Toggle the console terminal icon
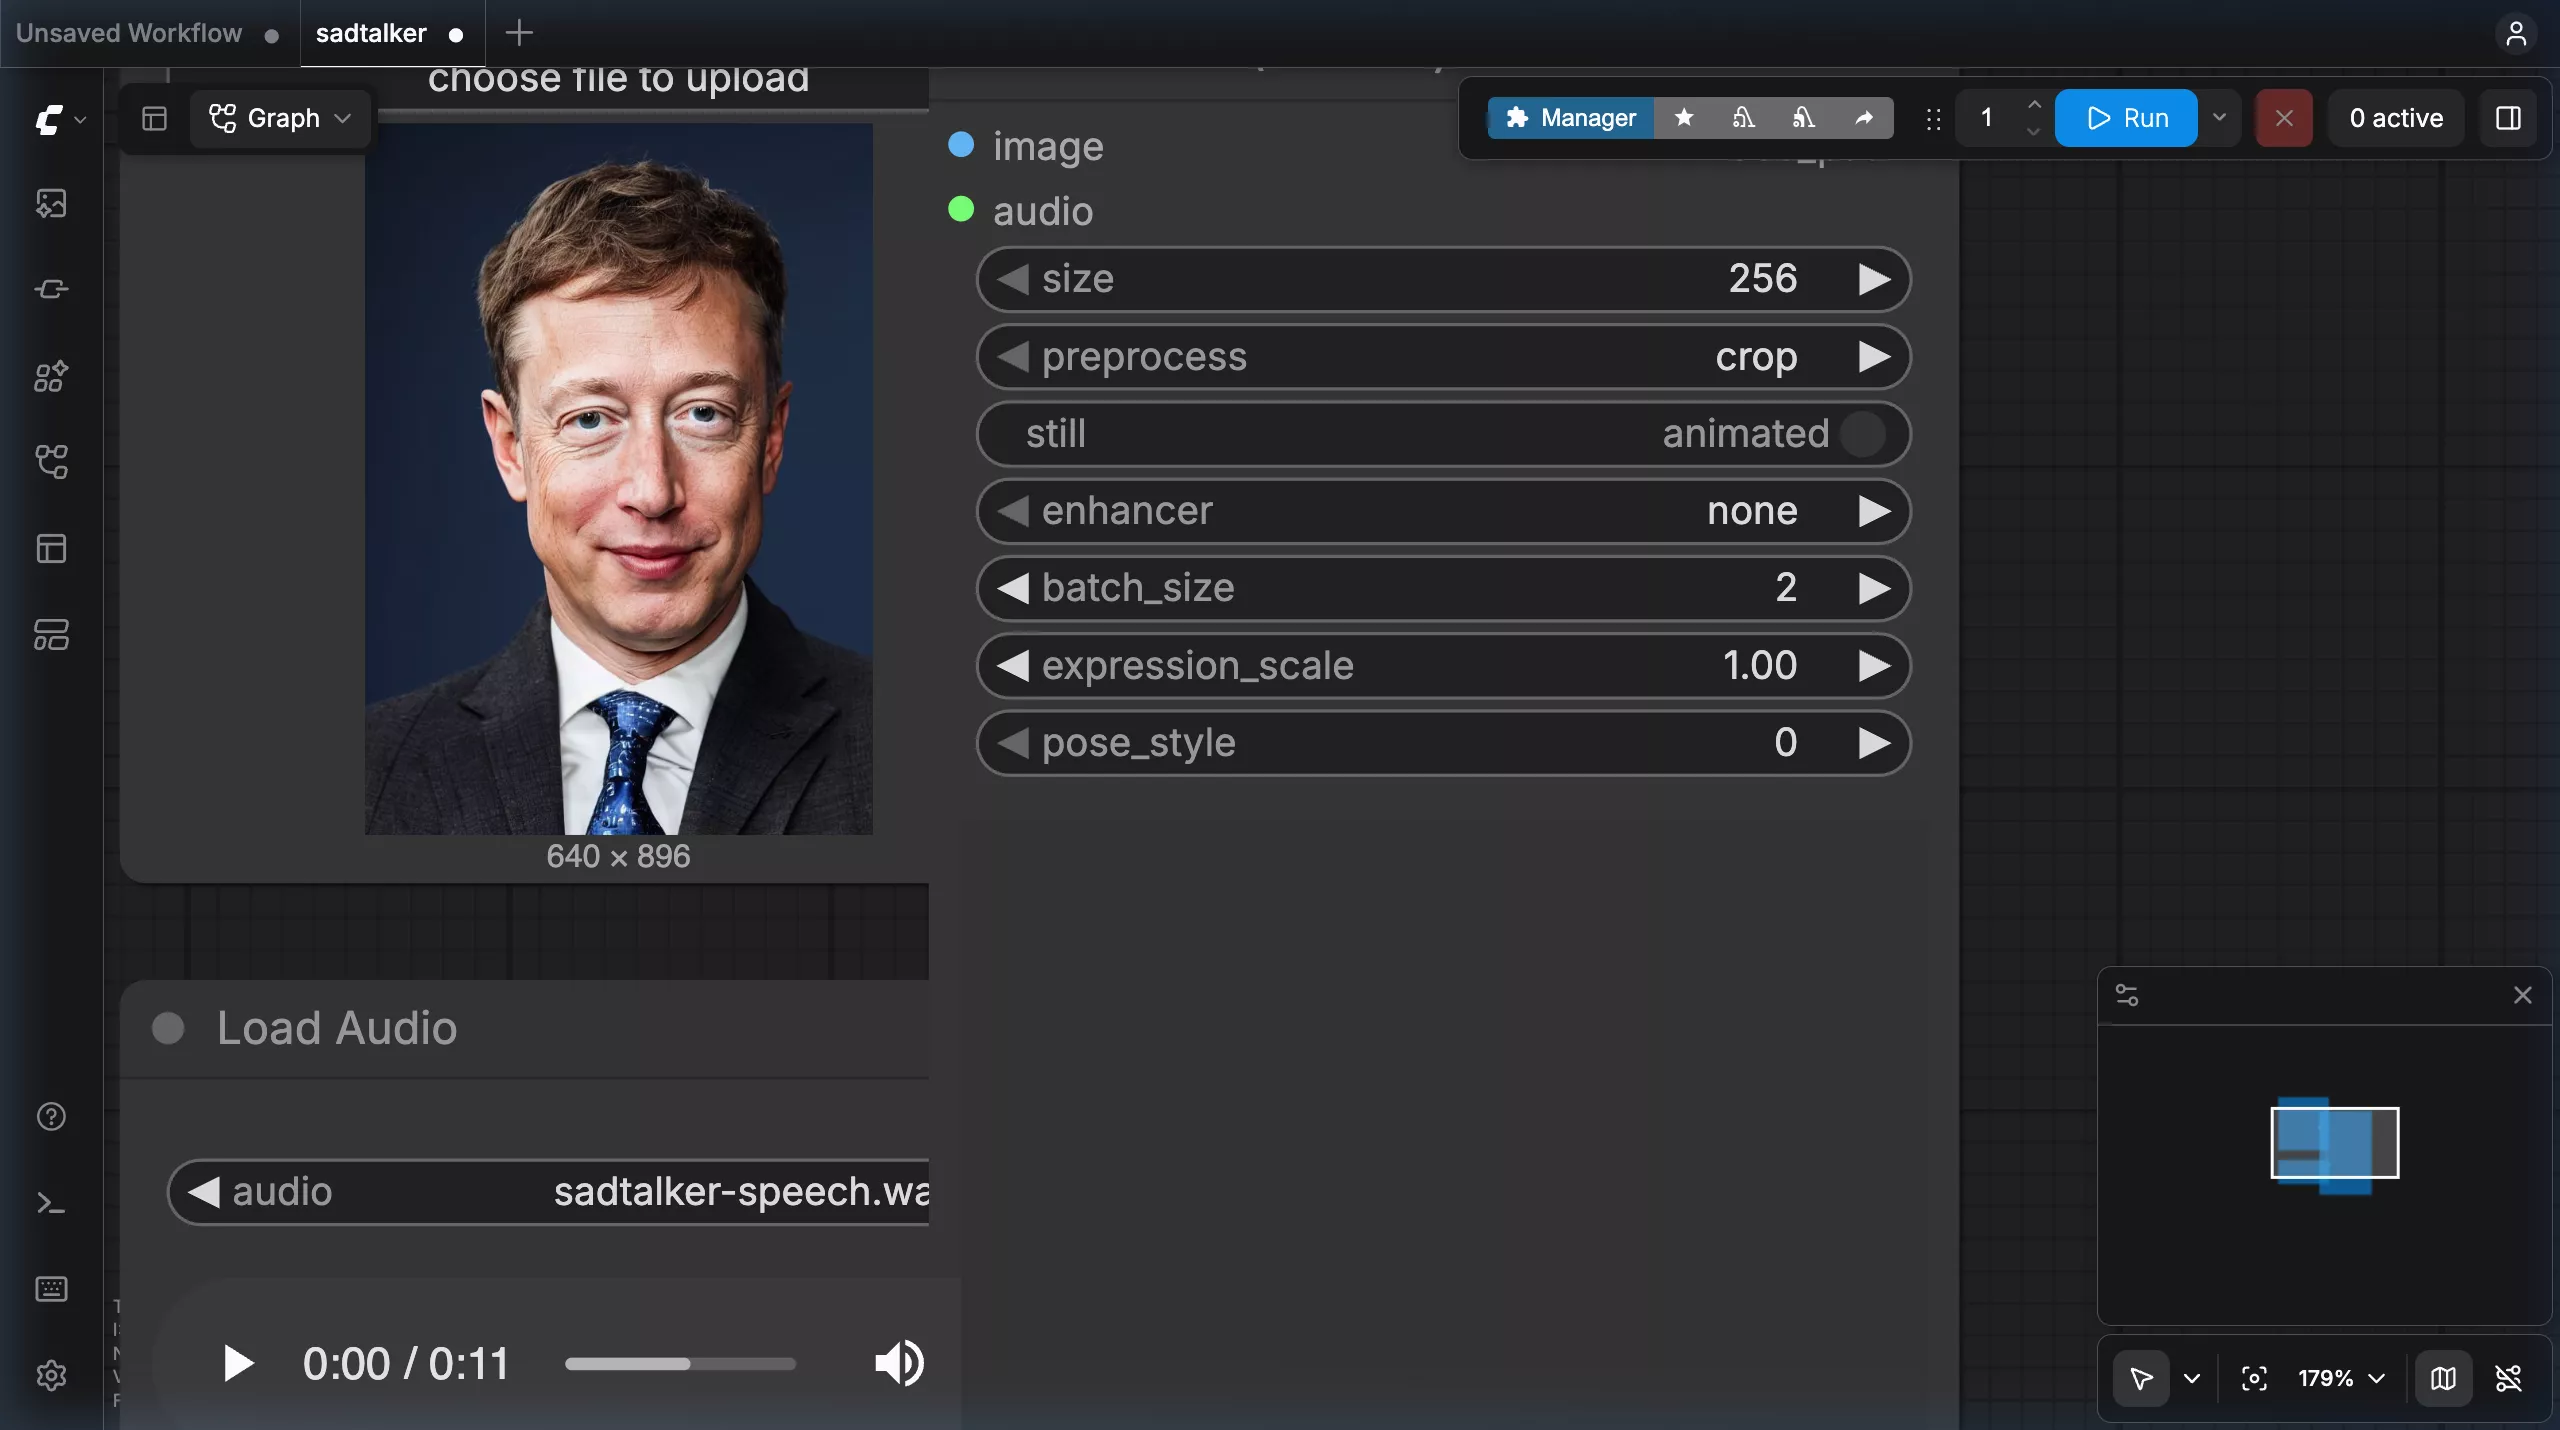 (51, 1203)
